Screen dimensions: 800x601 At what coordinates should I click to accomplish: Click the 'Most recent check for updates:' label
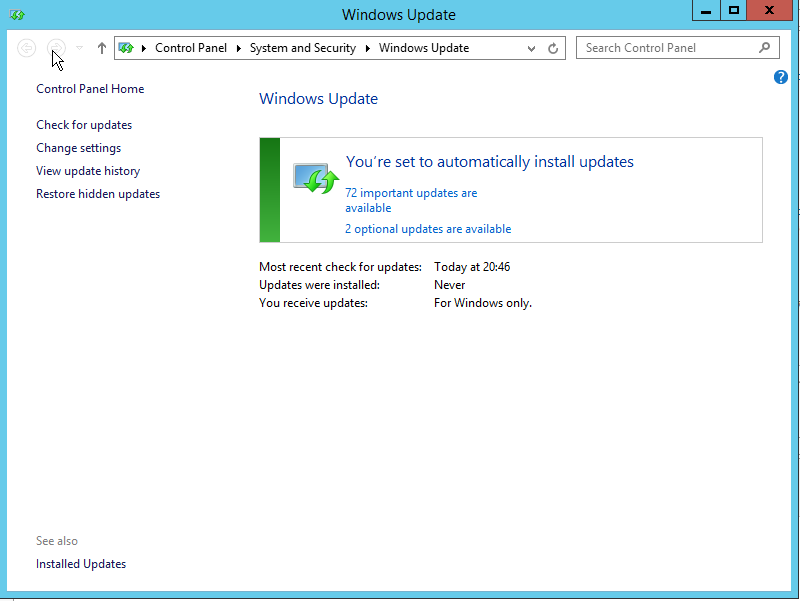[340, 267]
